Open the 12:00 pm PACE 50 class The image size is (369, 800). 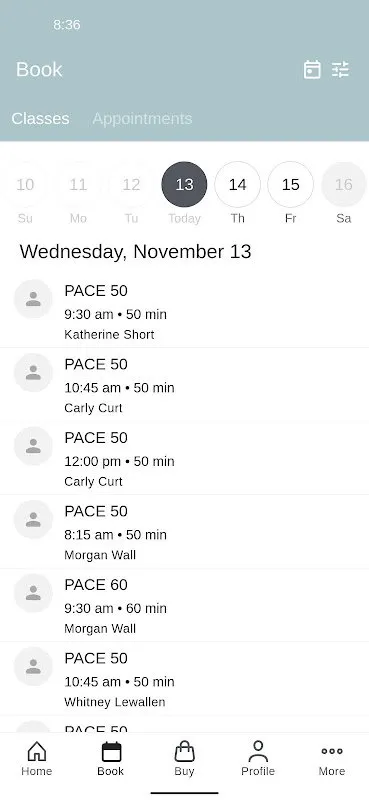click(x=184, y=458)
